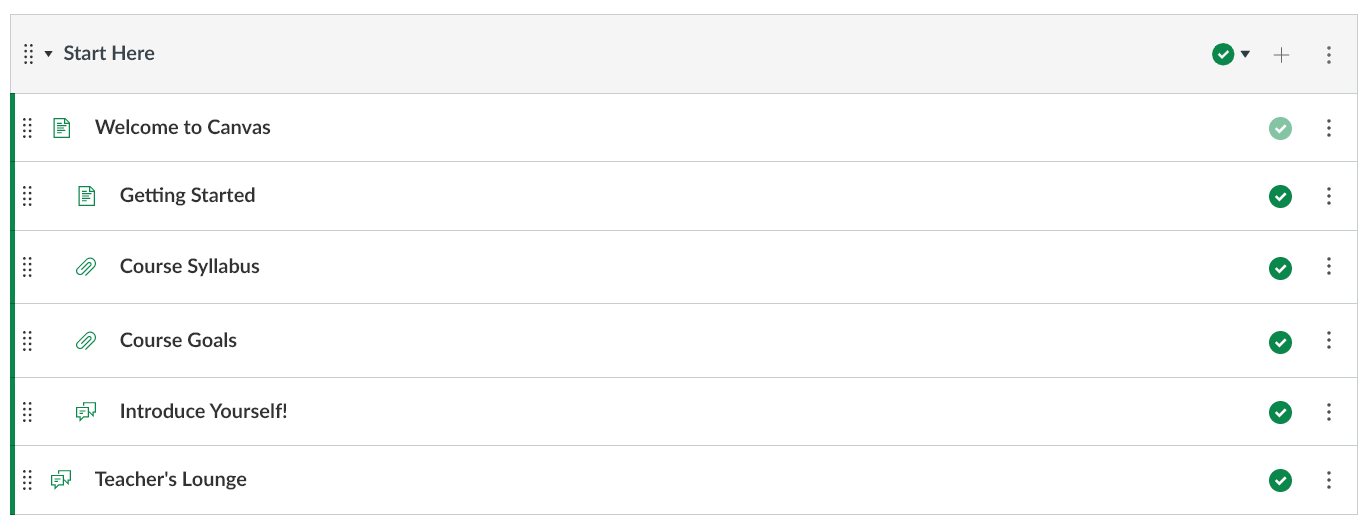Open the Course Syllabus options menu
Image resolution: width=1367 pixels, height=527 pixels.
pyautogui.click(x=1329, y=266)
